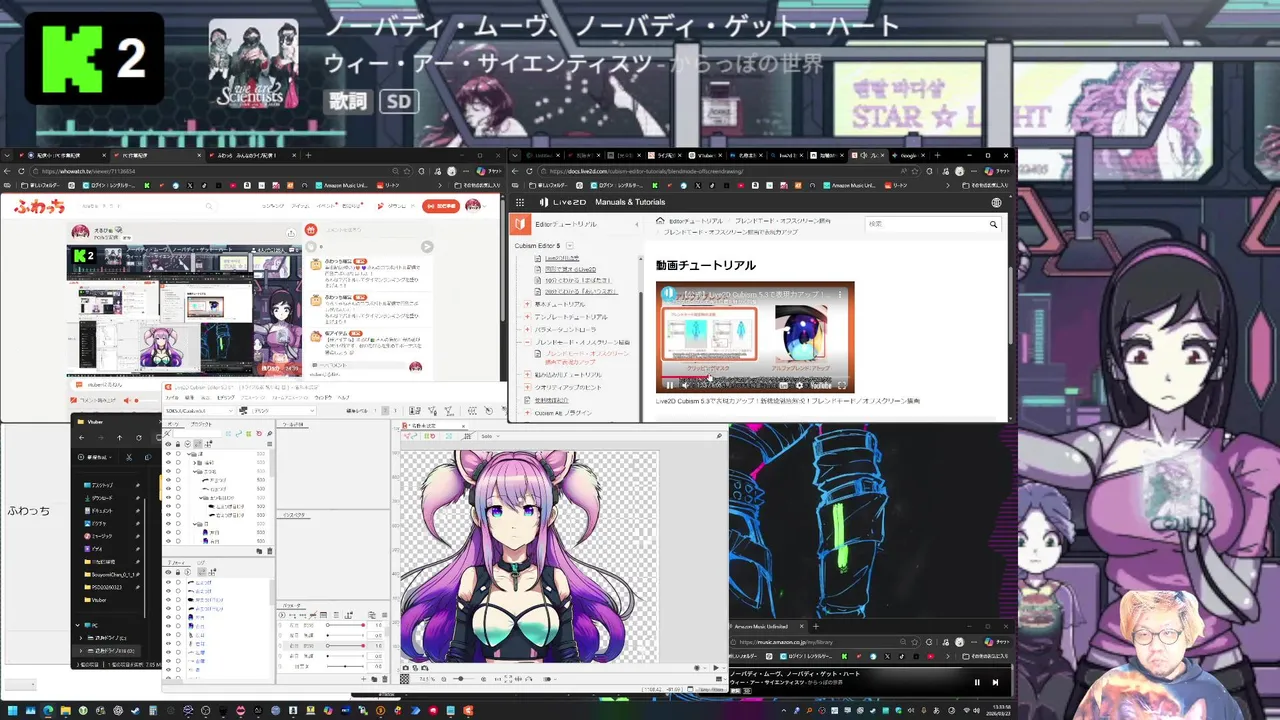Open the YouTube video three-dot menu

point(841,295)
